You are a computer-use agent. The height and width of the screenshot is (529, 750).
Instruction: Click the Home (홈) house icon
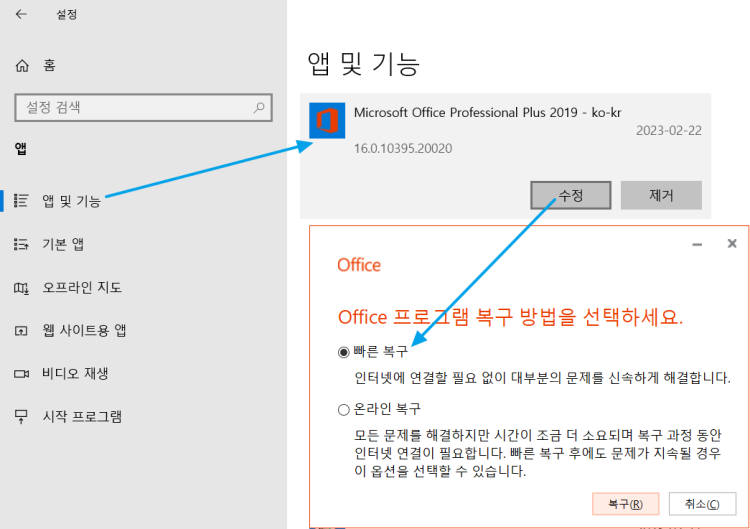point(22,66)
